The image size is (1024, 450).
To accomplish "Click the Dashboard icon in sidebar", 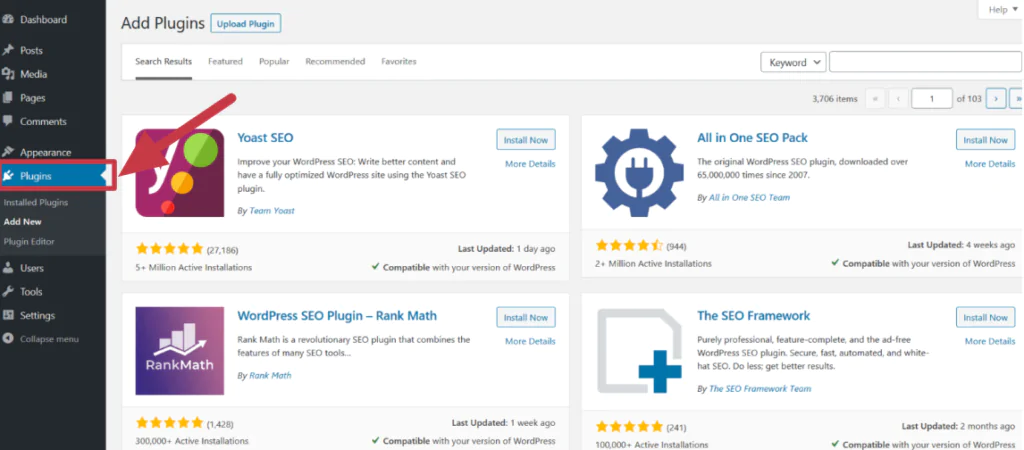I will coord(8,20).
